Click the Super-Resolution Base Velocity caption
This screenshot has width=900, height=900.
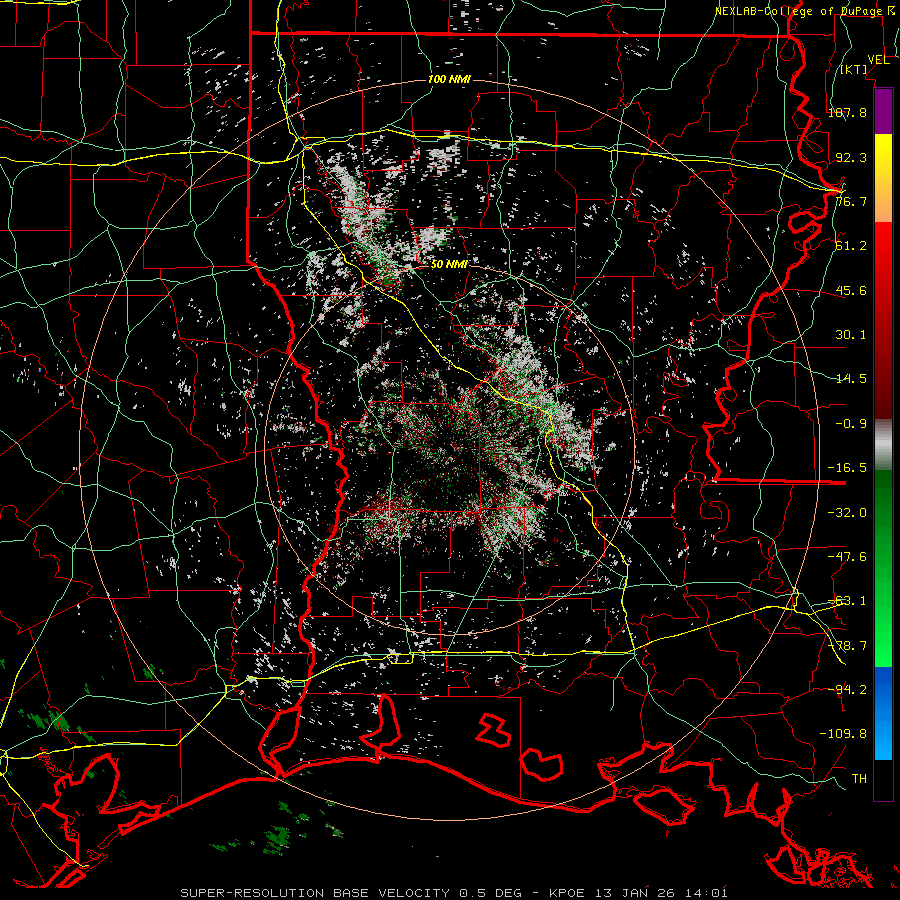tap(454, 893)
